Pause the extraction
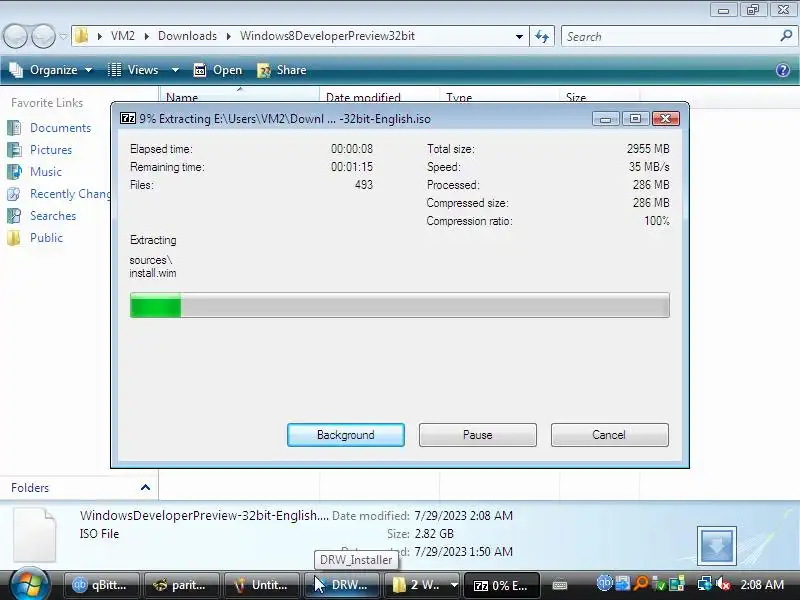The image size is (800, 600). [478, 435]
